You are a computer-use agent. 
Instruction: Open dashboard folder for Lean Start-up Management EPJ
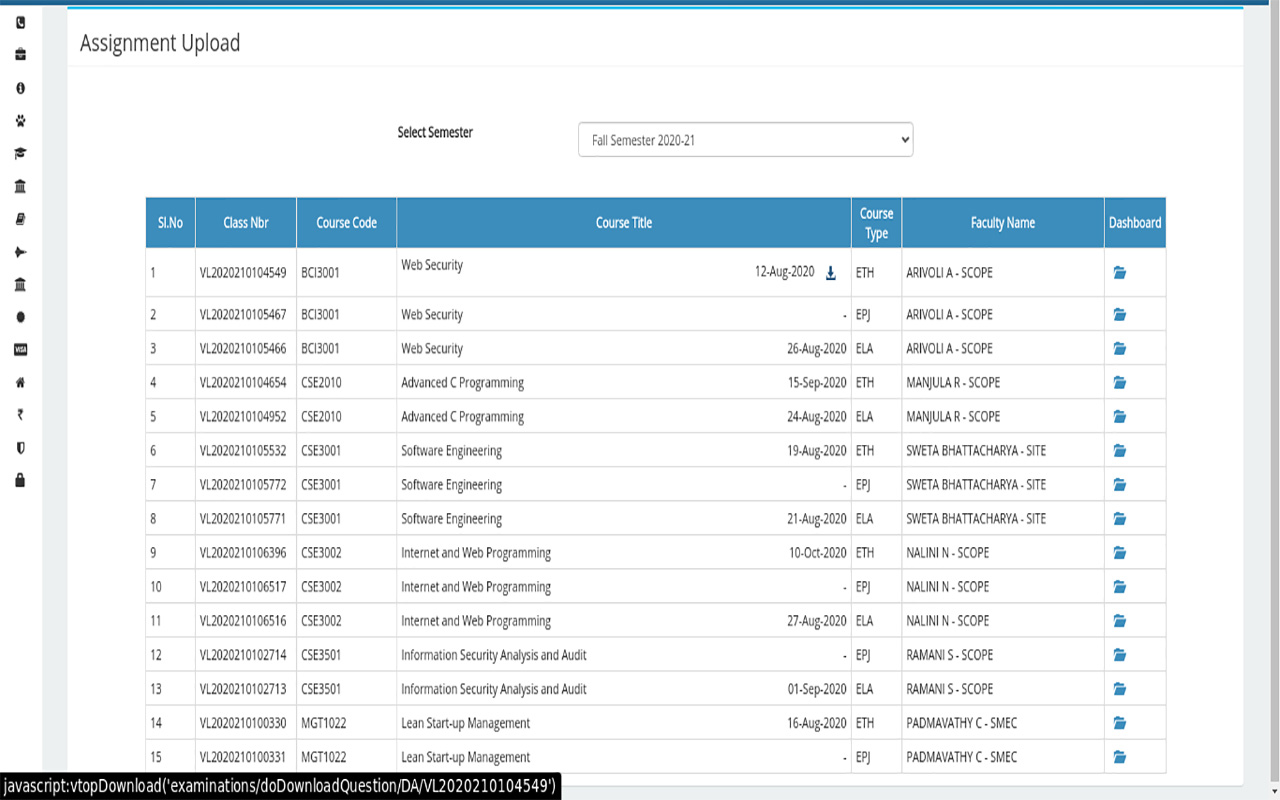[1120, 756]
